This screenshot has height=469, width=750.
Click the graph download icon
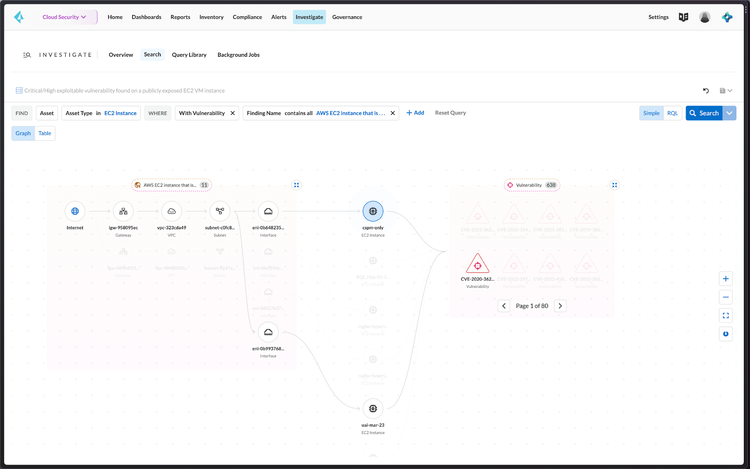click(x=726, y=334)
